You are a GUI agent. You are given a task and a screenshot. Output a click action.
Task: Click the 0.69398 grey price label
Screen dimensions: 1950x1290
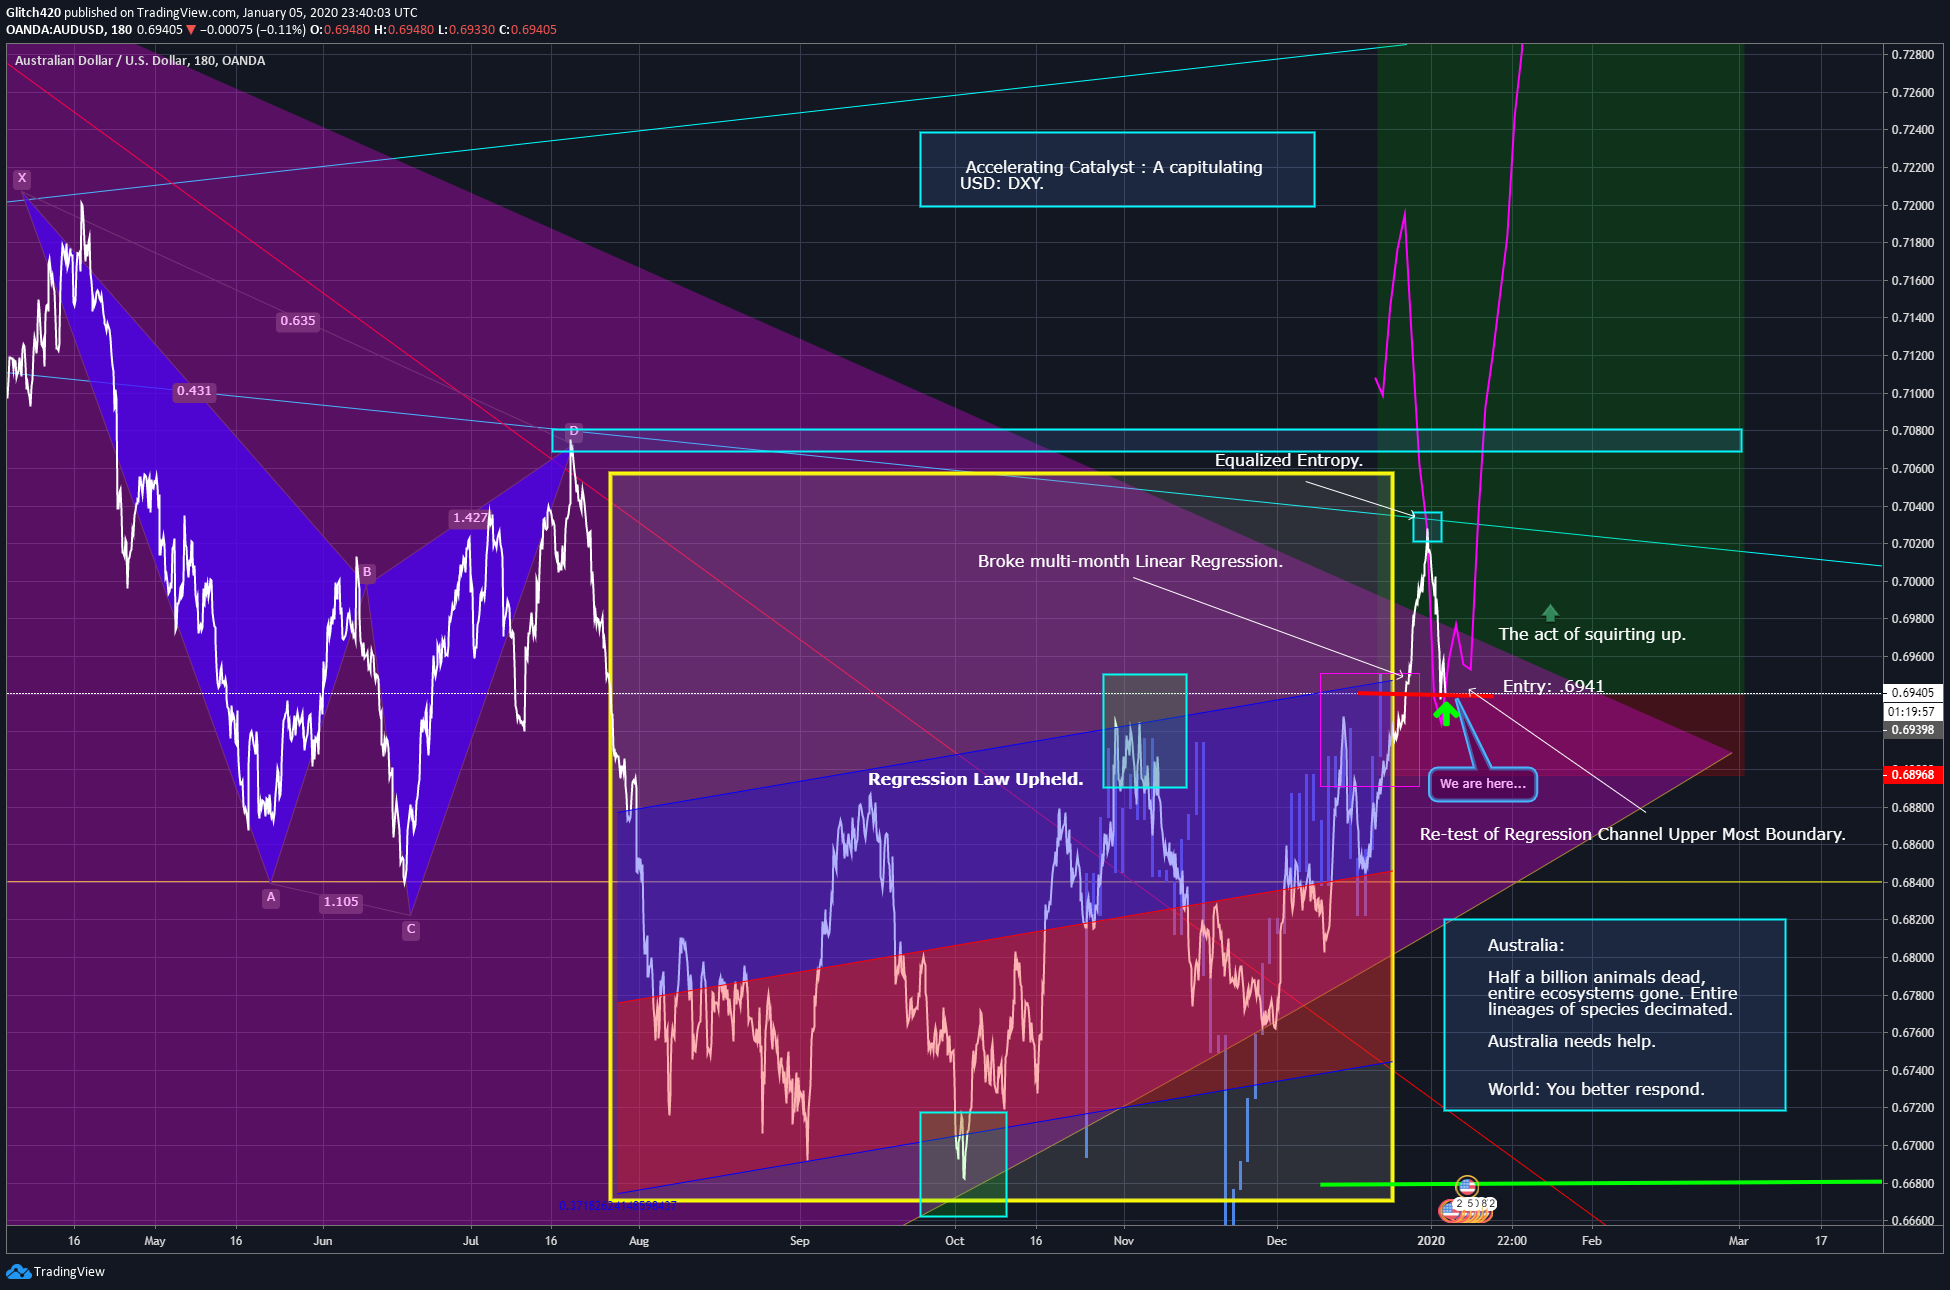click(1912, 730)
